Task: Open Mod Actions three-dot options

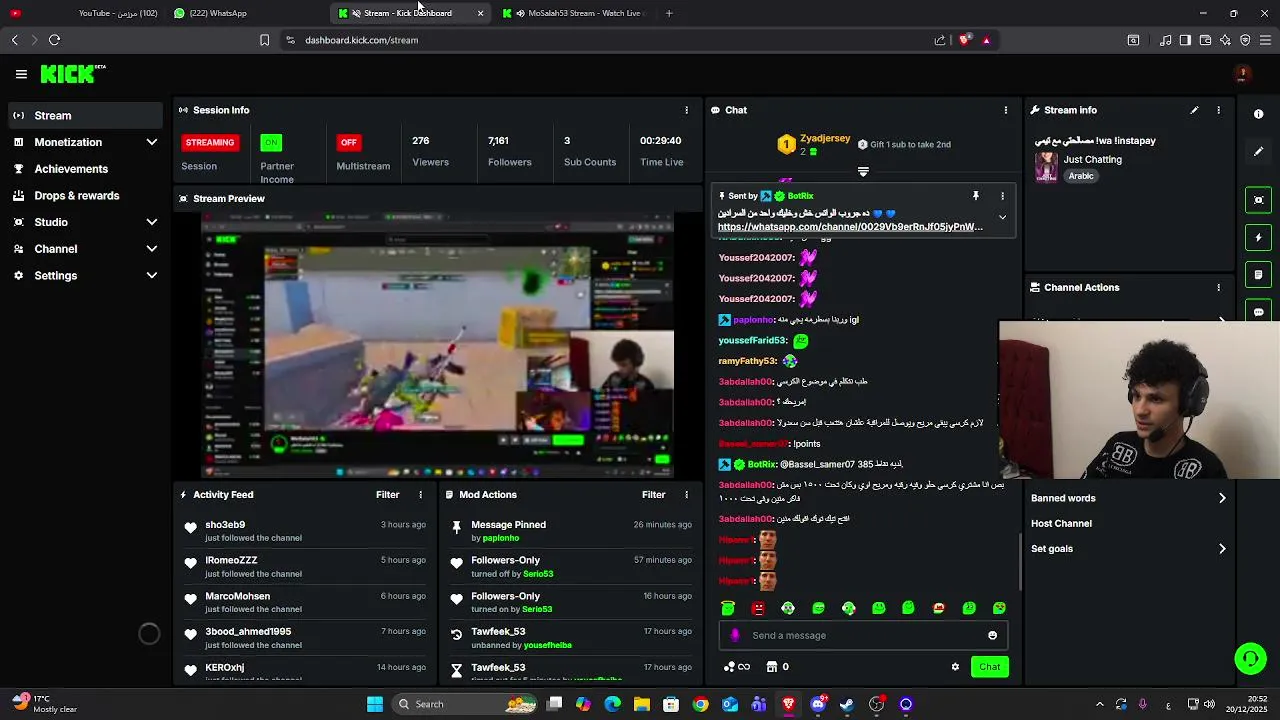Action: (x=686, y=495)
